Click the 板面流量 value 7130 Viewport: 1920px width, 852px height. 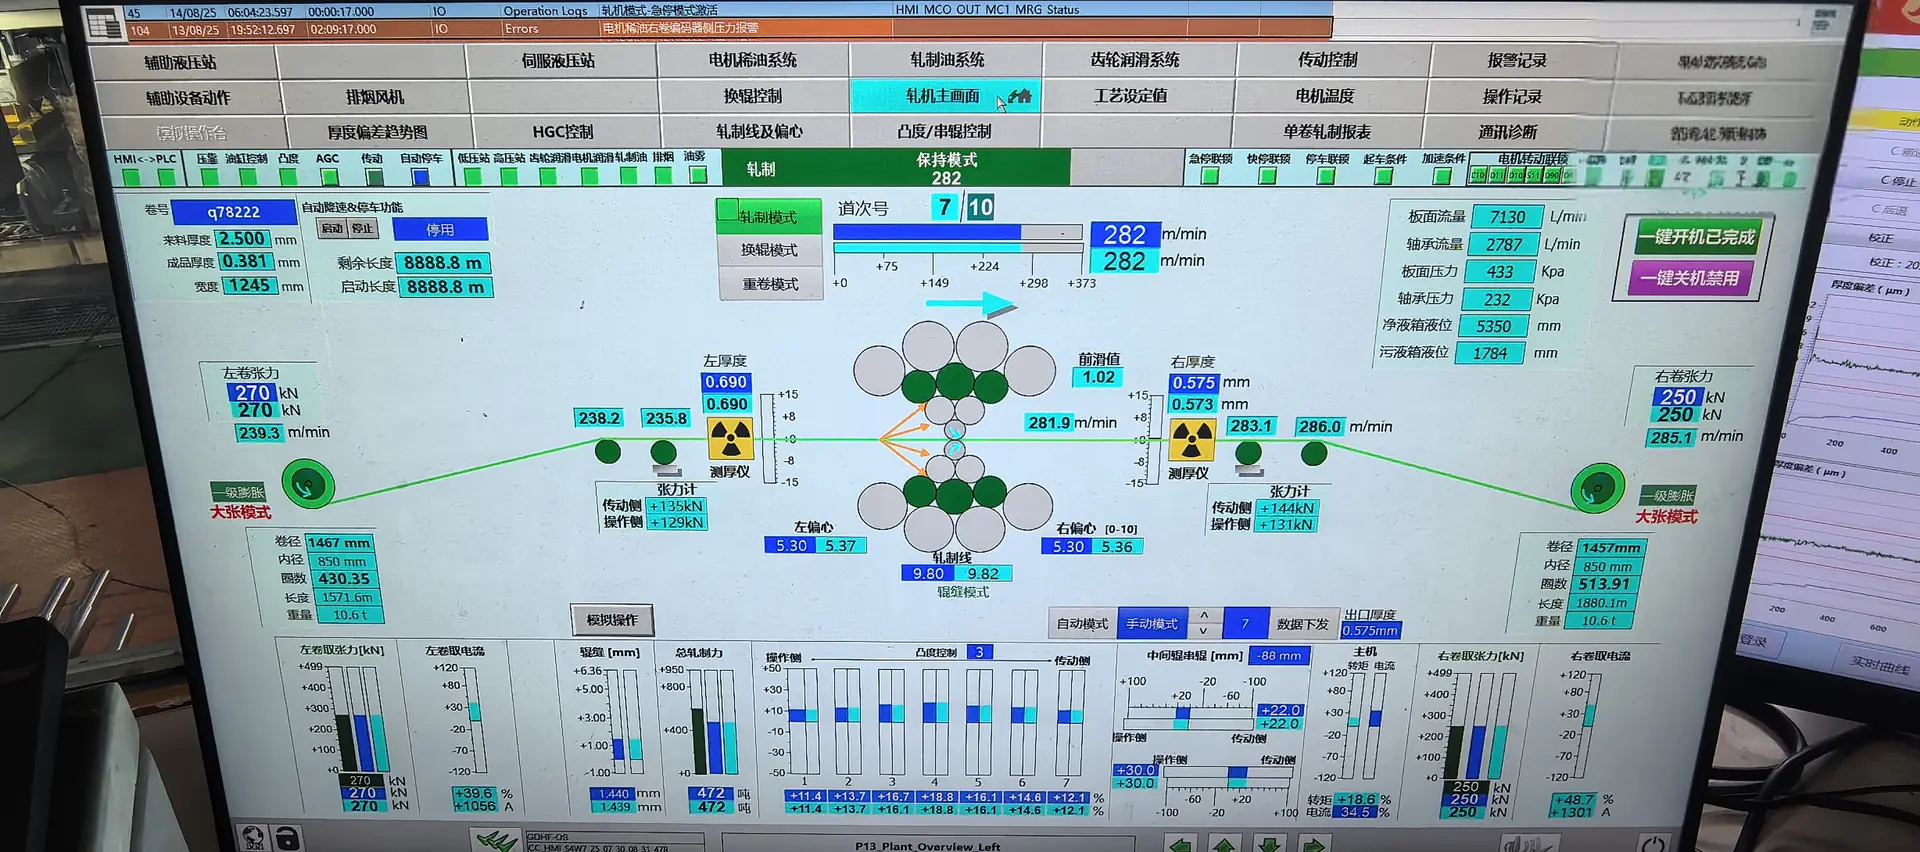1507,217
